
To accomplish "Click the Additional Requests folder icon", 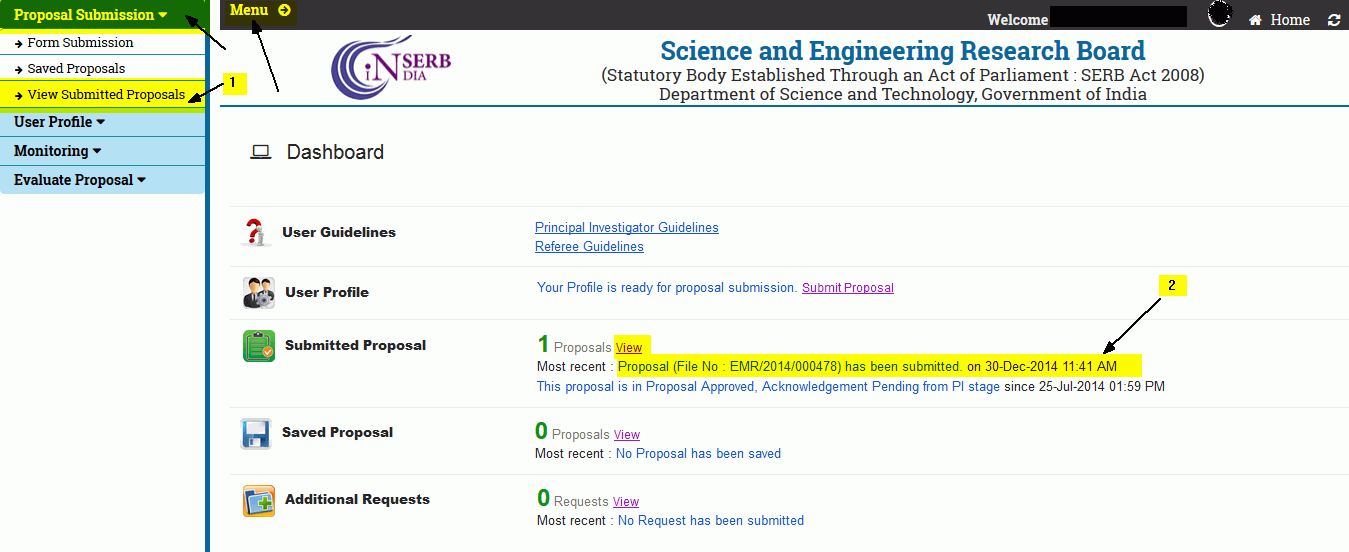I will tap(258, 501).
